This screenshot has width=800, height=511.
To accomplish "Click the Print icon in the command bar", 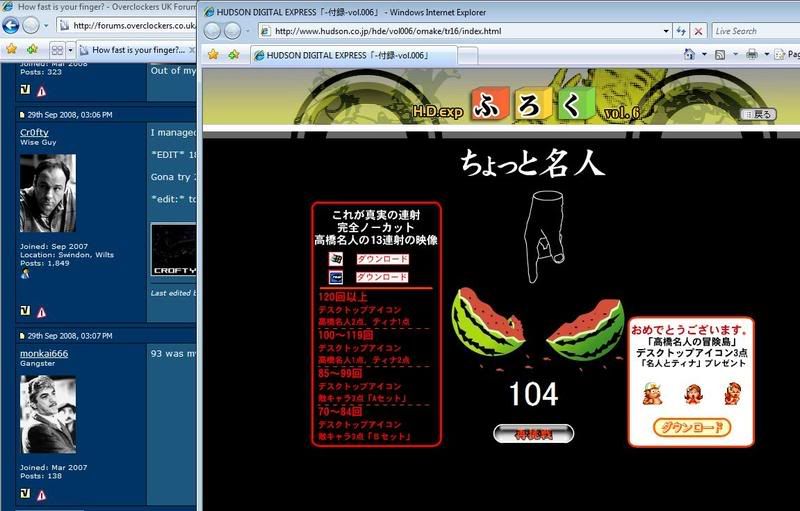I will pos(751,54).
